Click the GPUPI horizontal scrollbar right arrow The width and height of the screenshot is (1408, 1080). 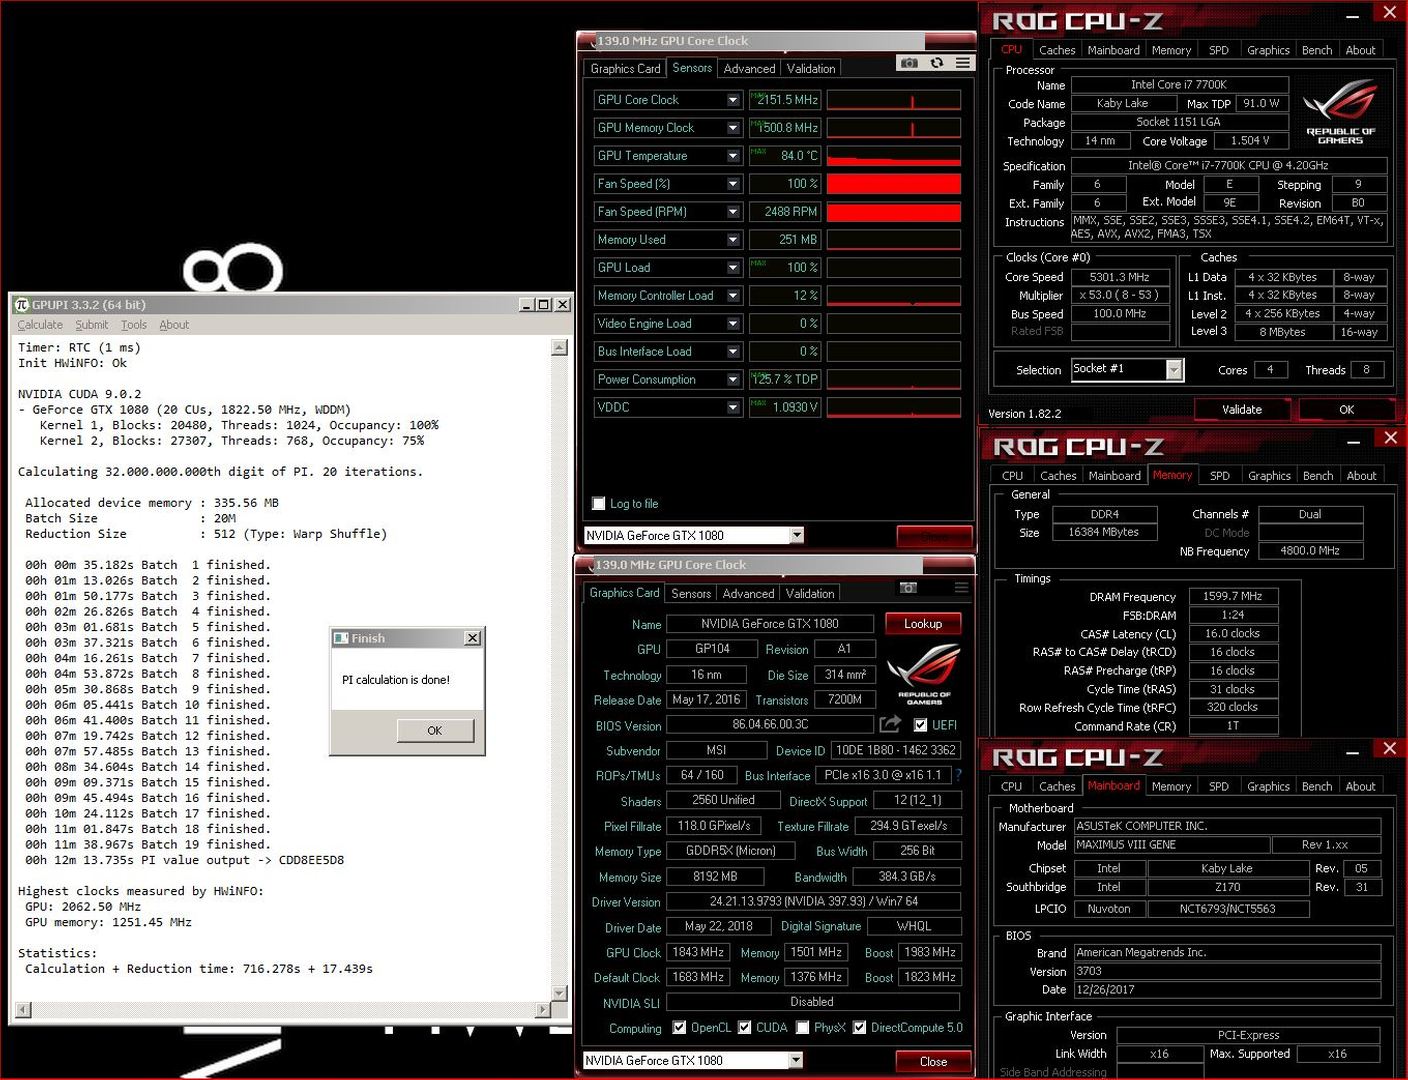click(543, 1010)
